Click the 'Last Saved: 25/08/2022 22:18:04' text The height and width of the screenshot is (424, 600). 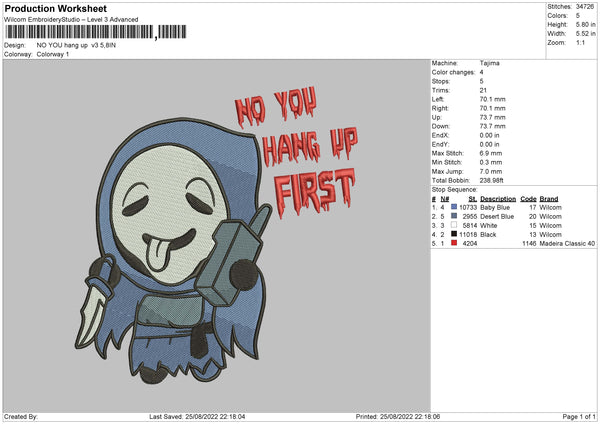[x=197, y=416]
